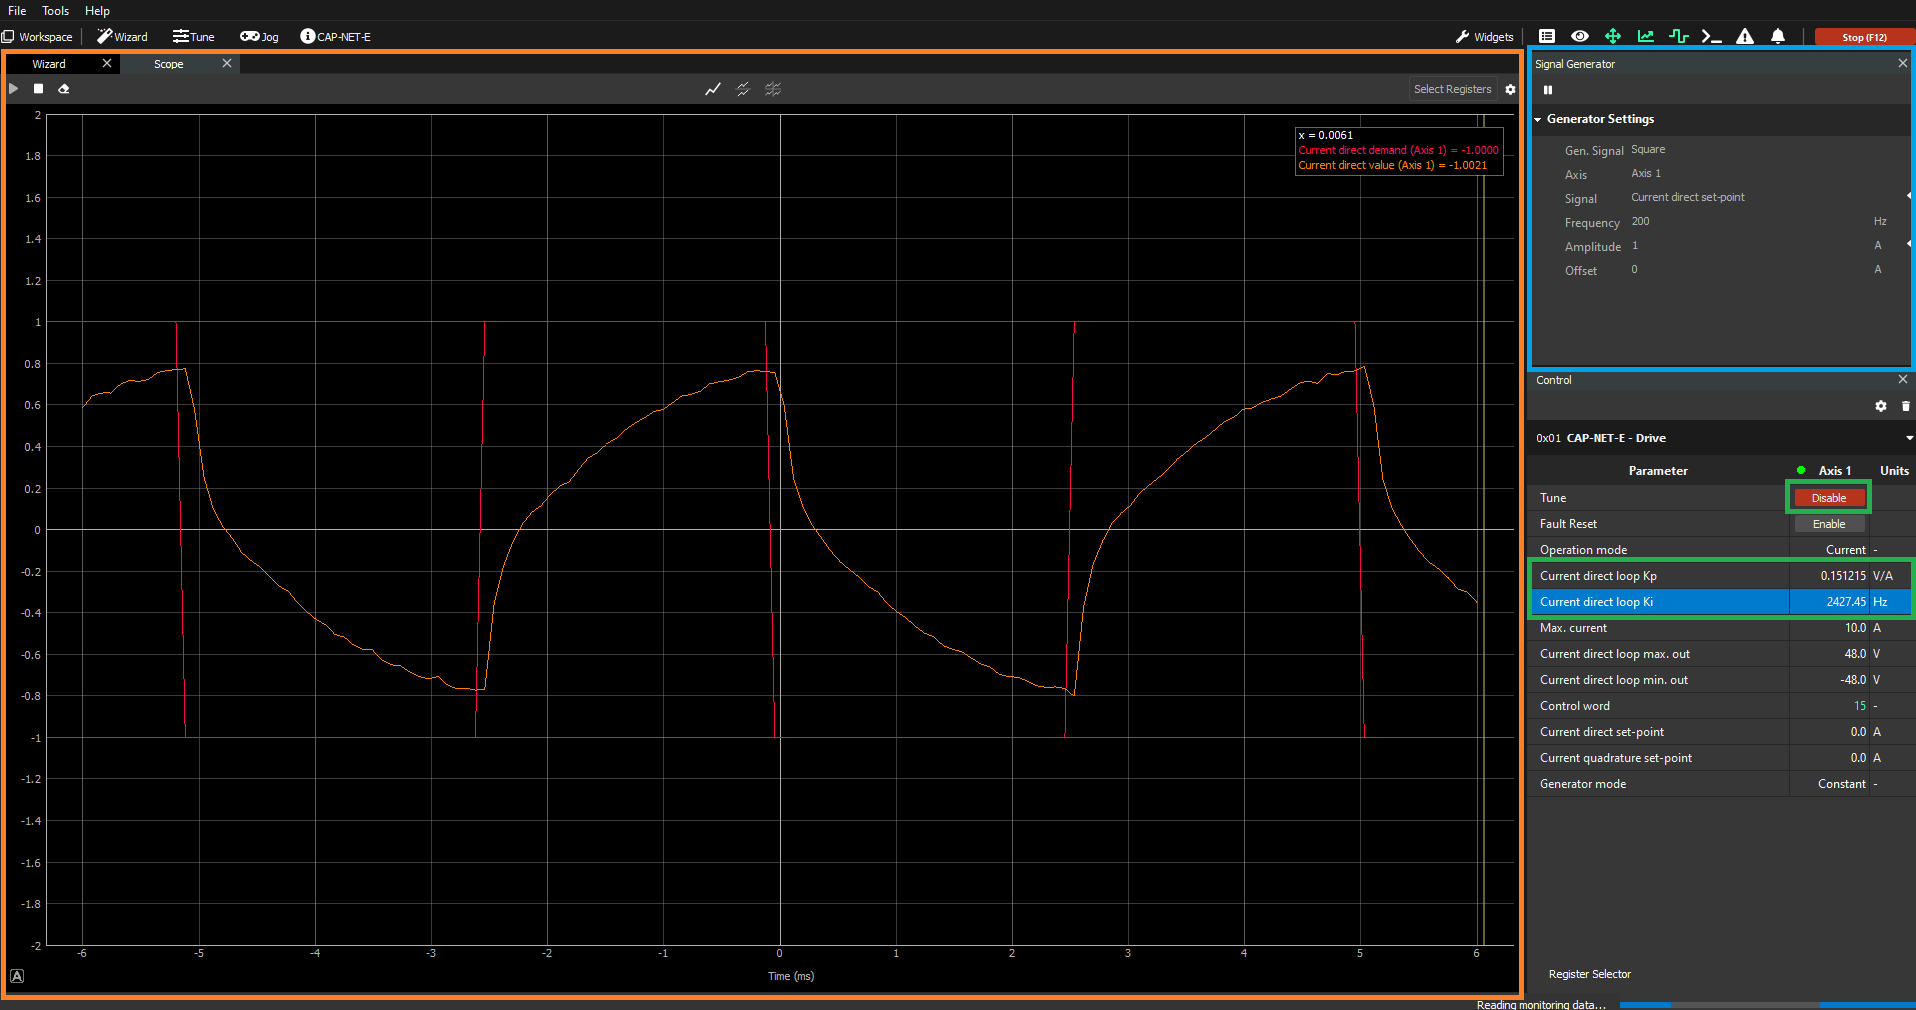Click the green four-arrow motion icon
This screenshot has height=1010, width=1916.
click(1612, 36)
